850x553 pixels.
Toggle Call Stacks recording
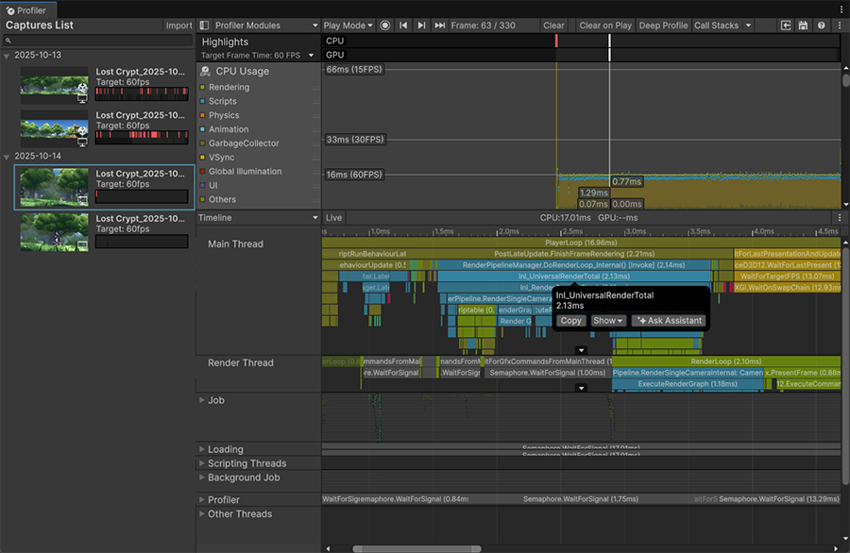tap(716, 25)
